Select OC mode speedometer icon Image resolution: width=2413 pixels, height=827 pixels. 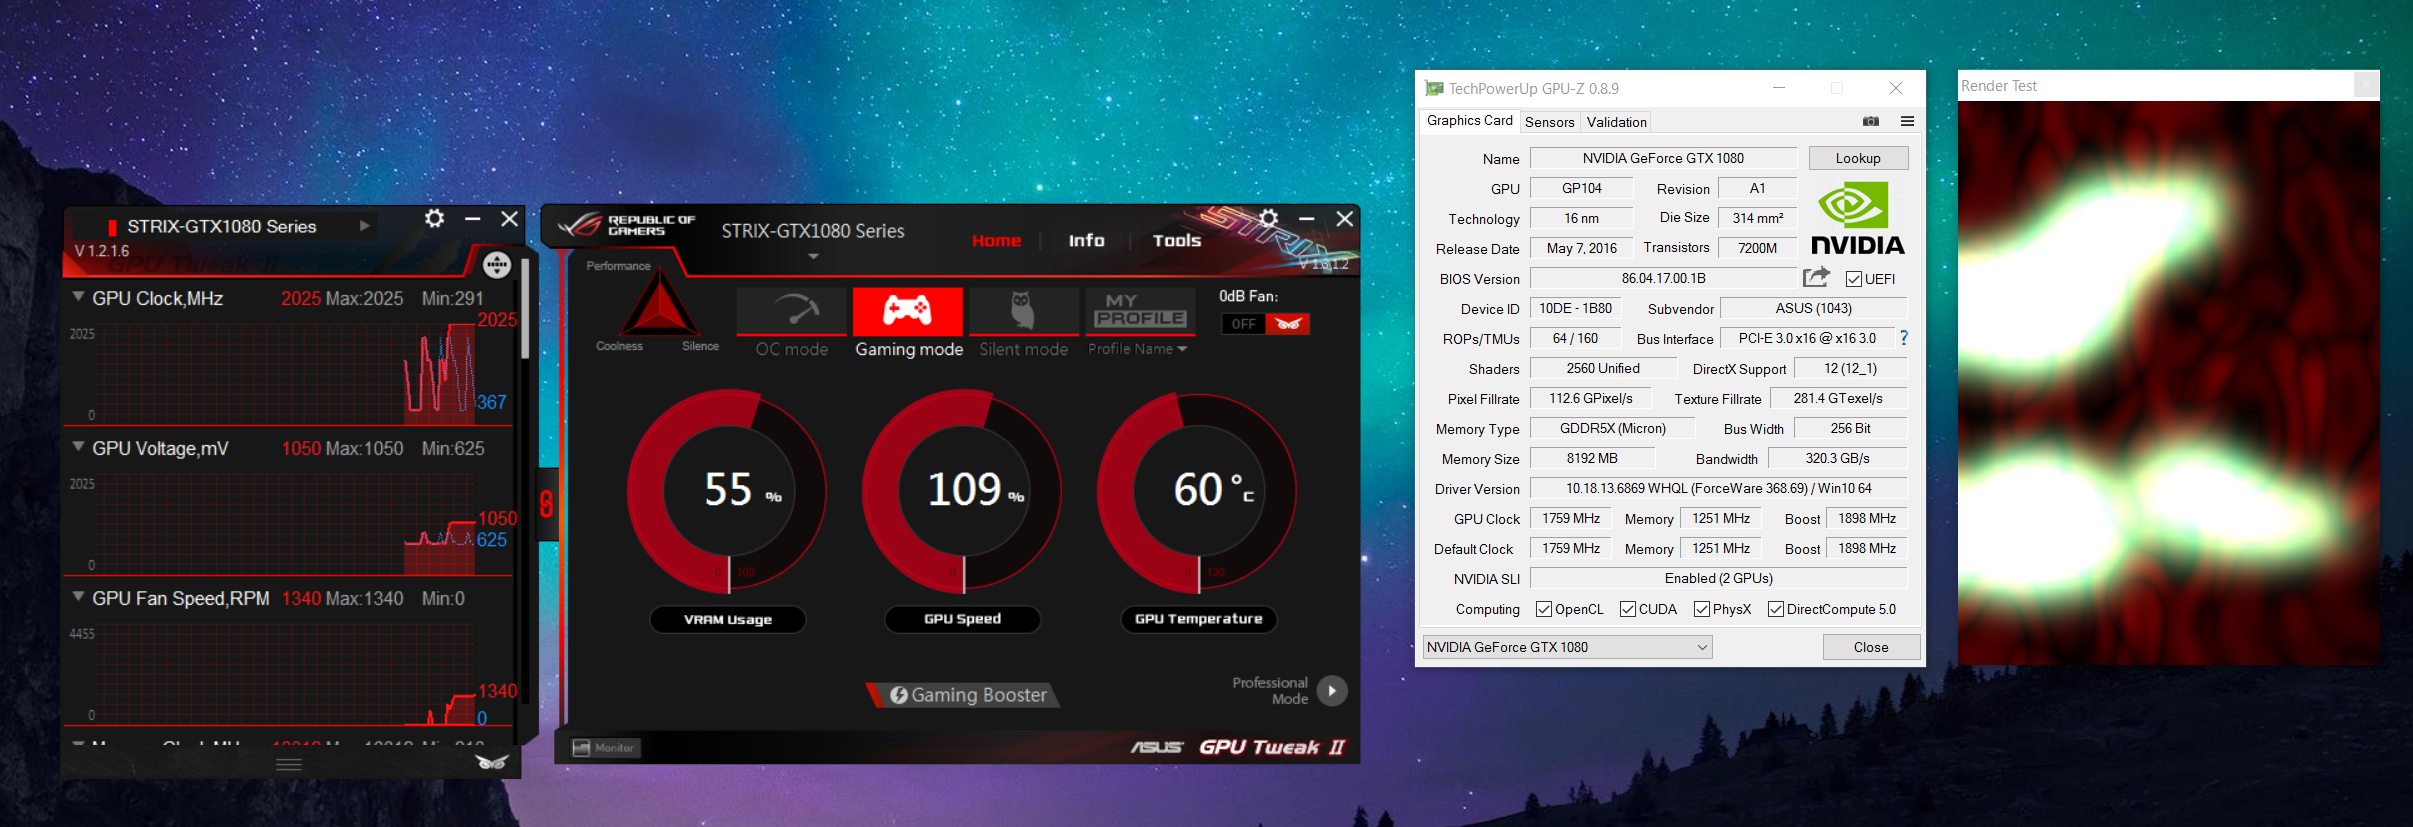(x=792, y=312)
